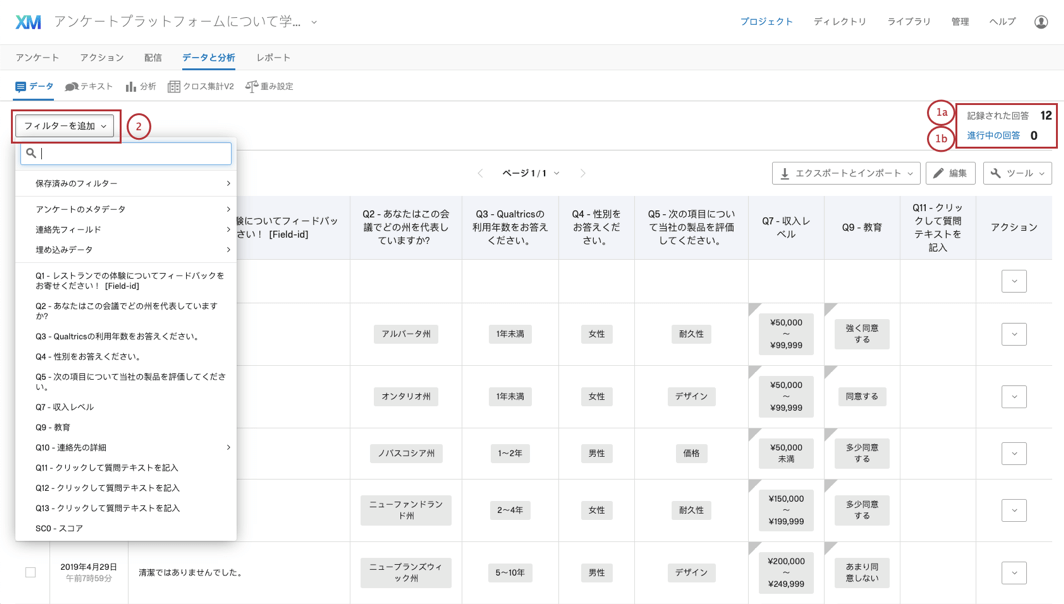Open the project title dropdown arrow
This screenshot has height=604, width=1064.
[314, 22]
